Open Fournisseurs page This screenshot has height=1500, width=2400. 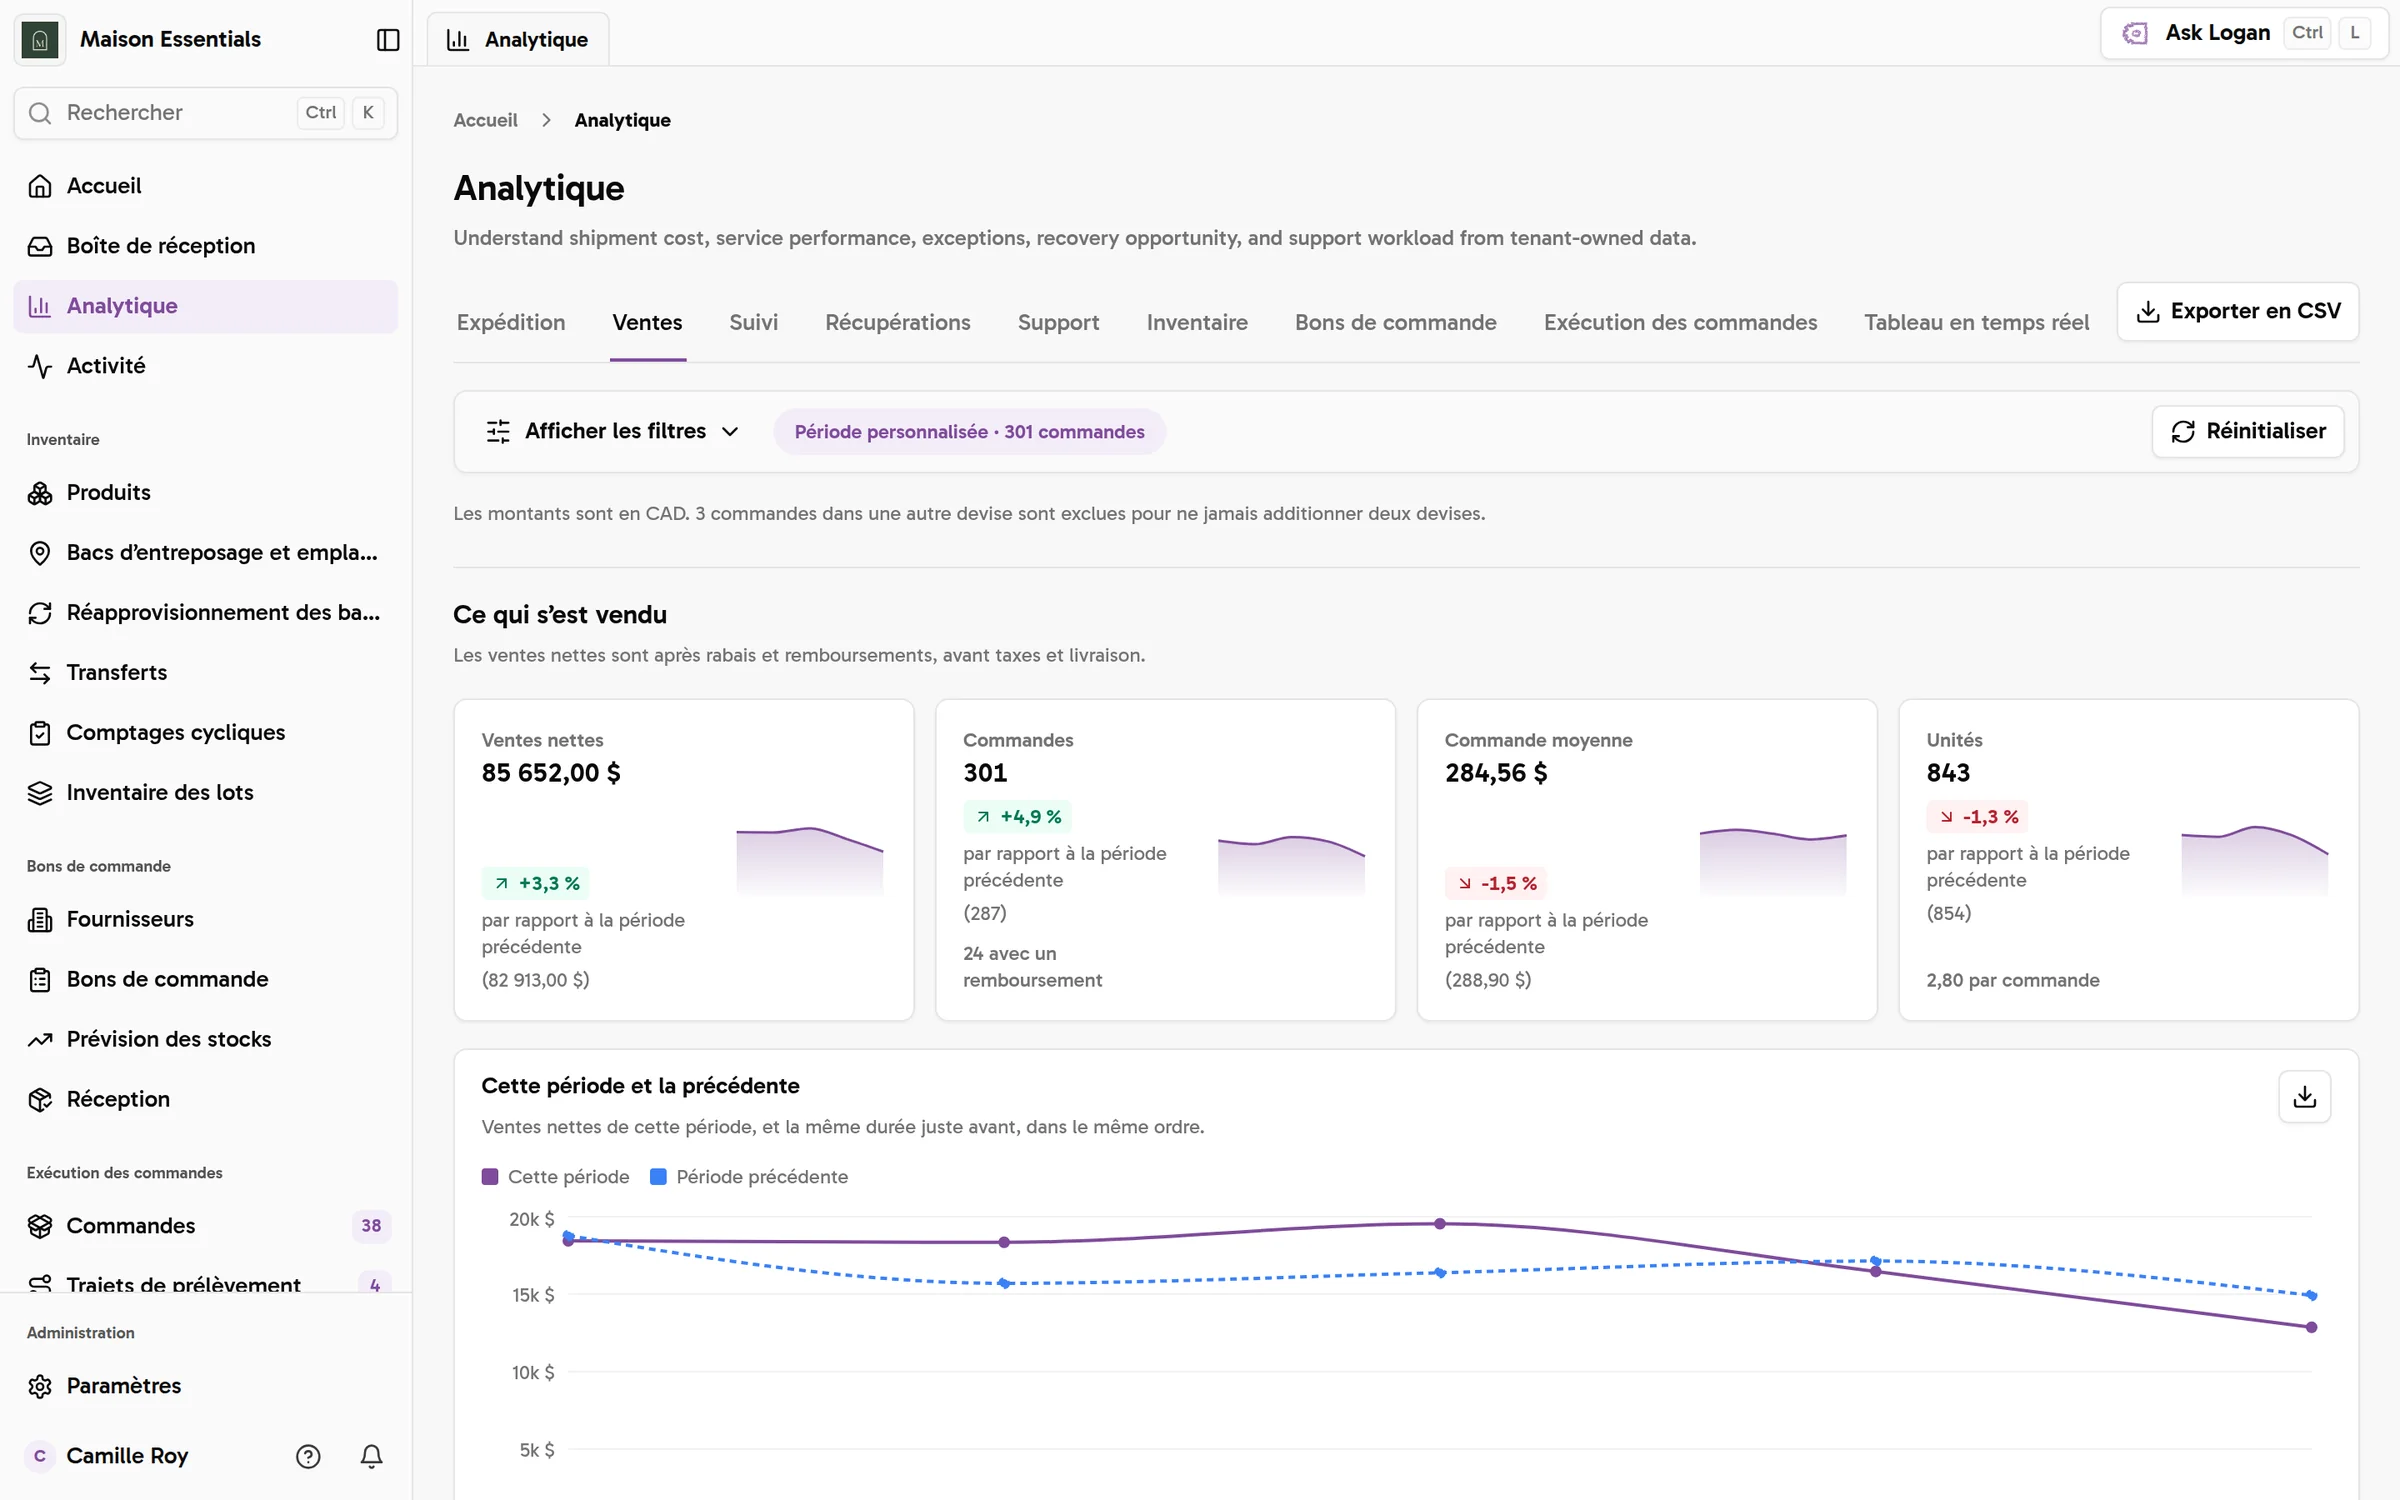tap(205, 919)
